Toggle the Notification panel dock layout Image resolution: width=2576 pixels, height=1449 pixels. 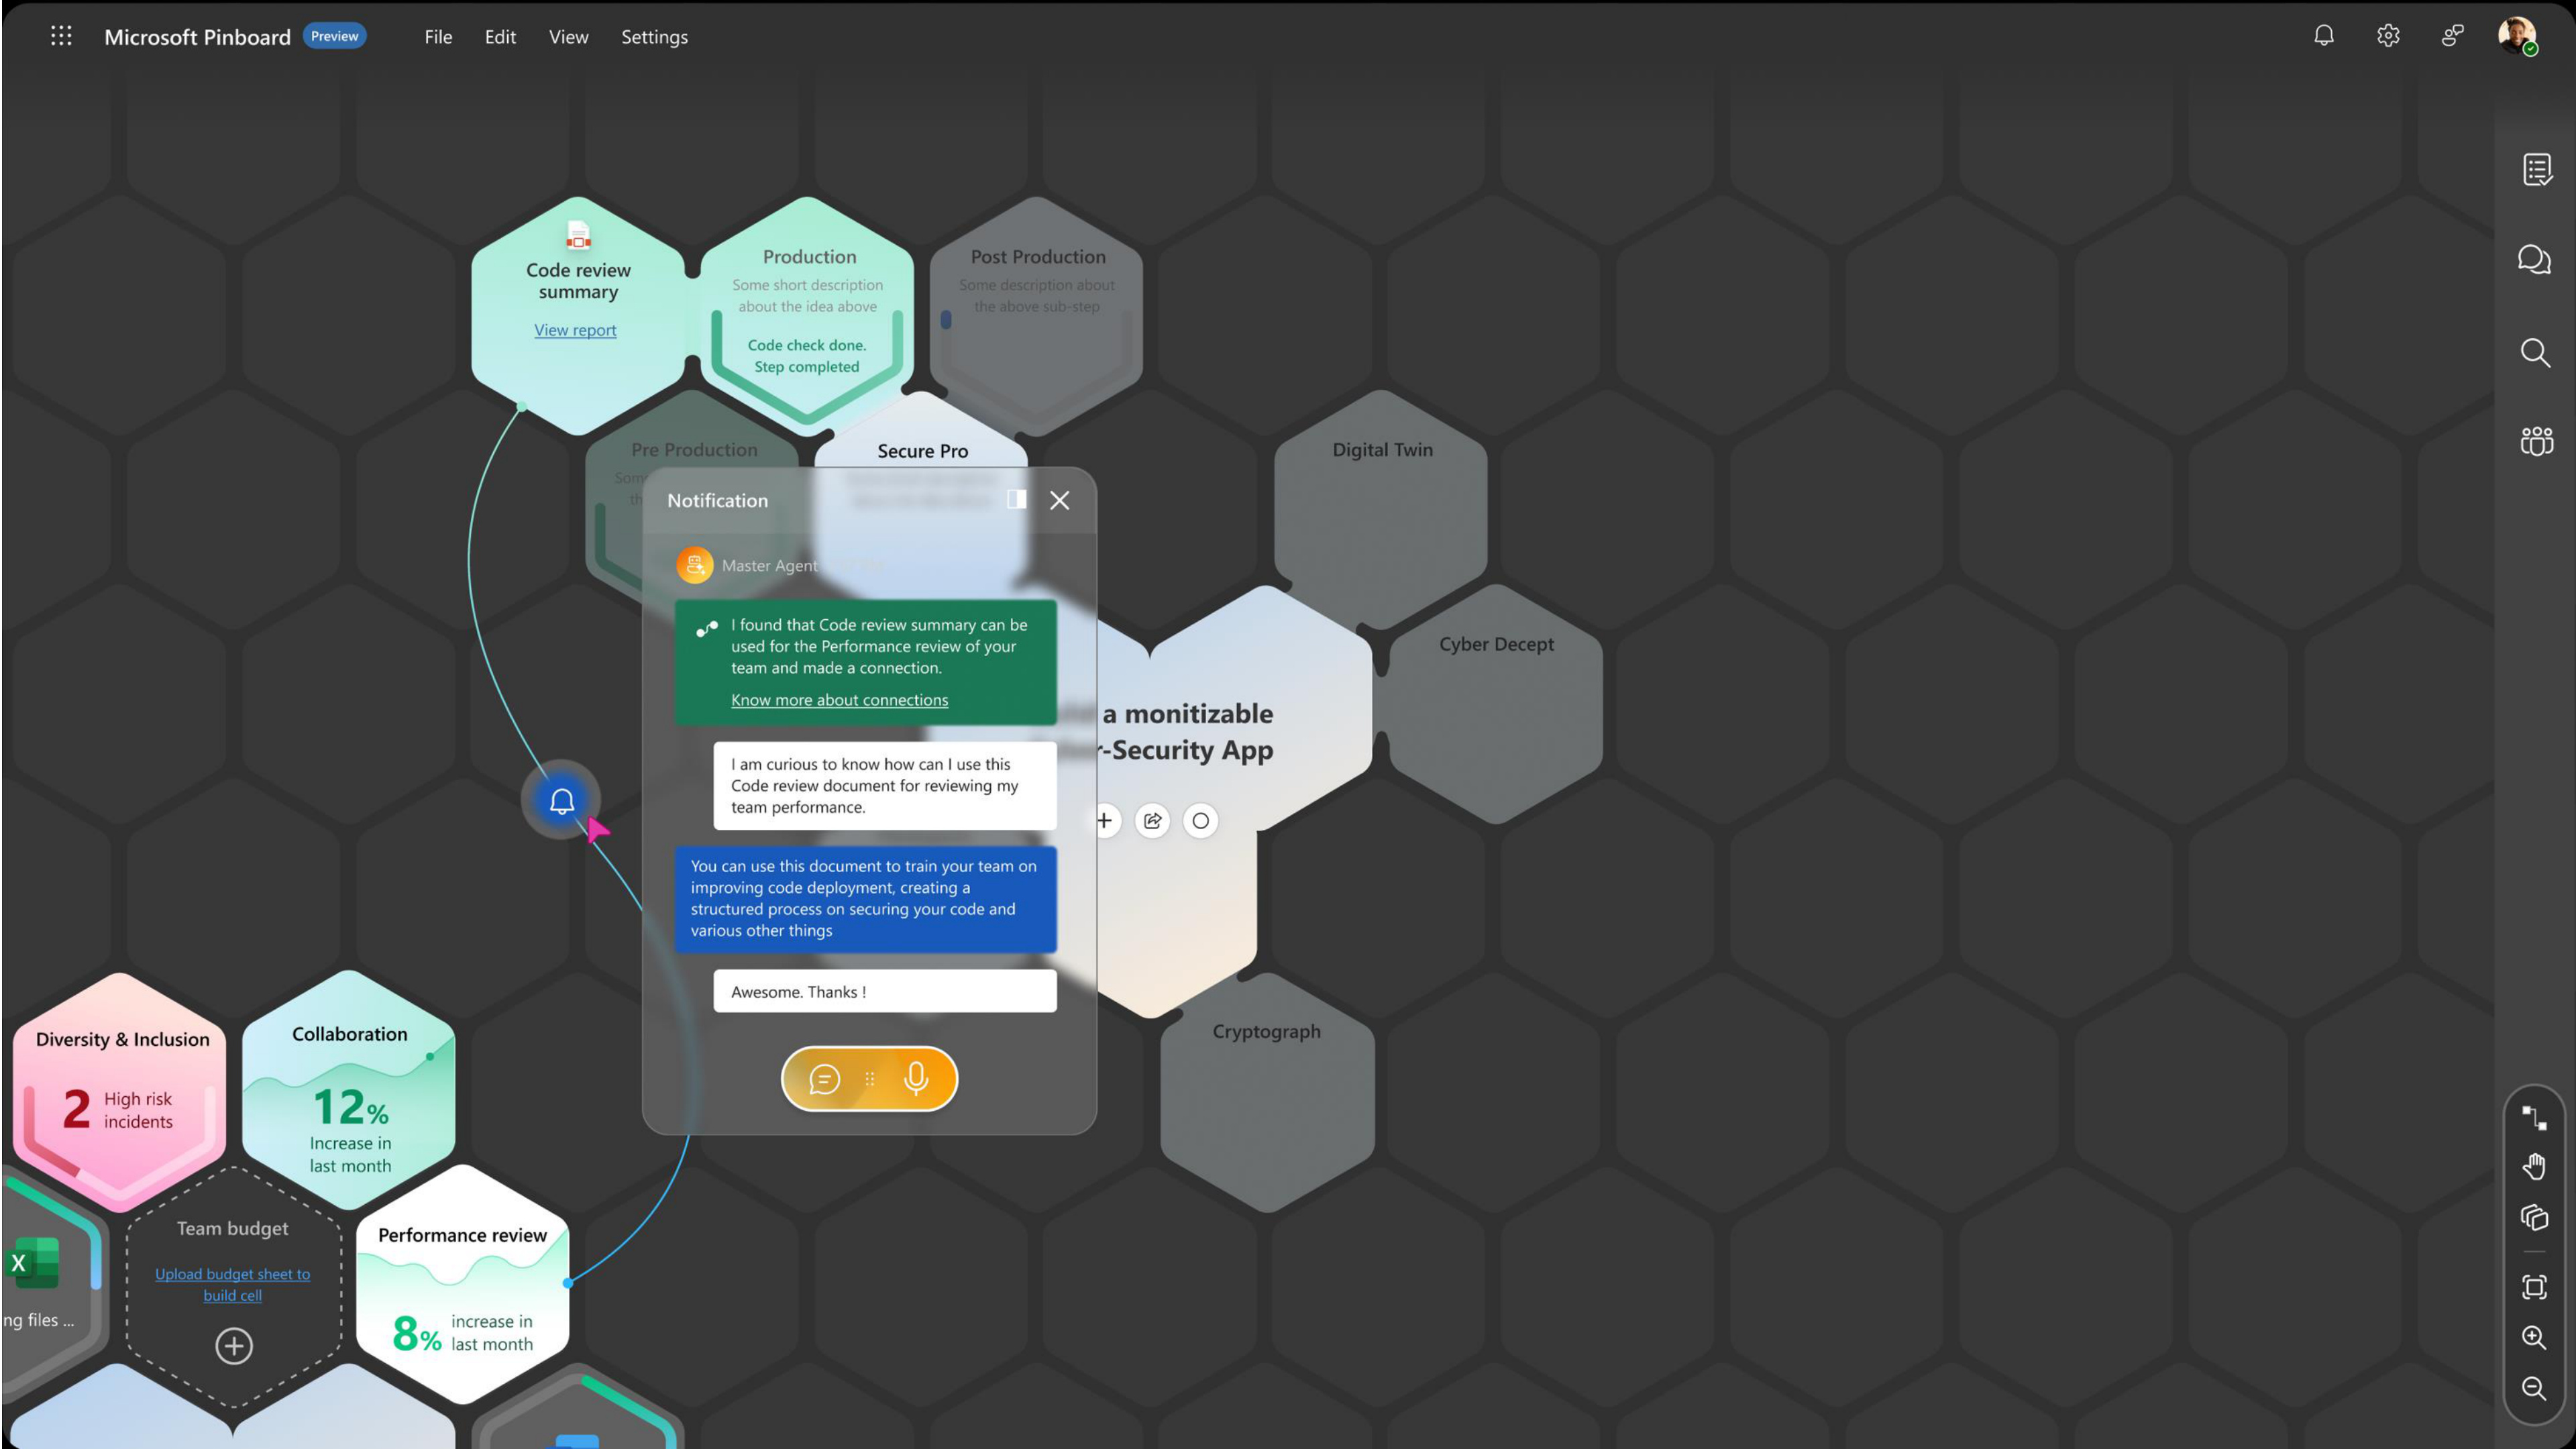coord(1017,500)
